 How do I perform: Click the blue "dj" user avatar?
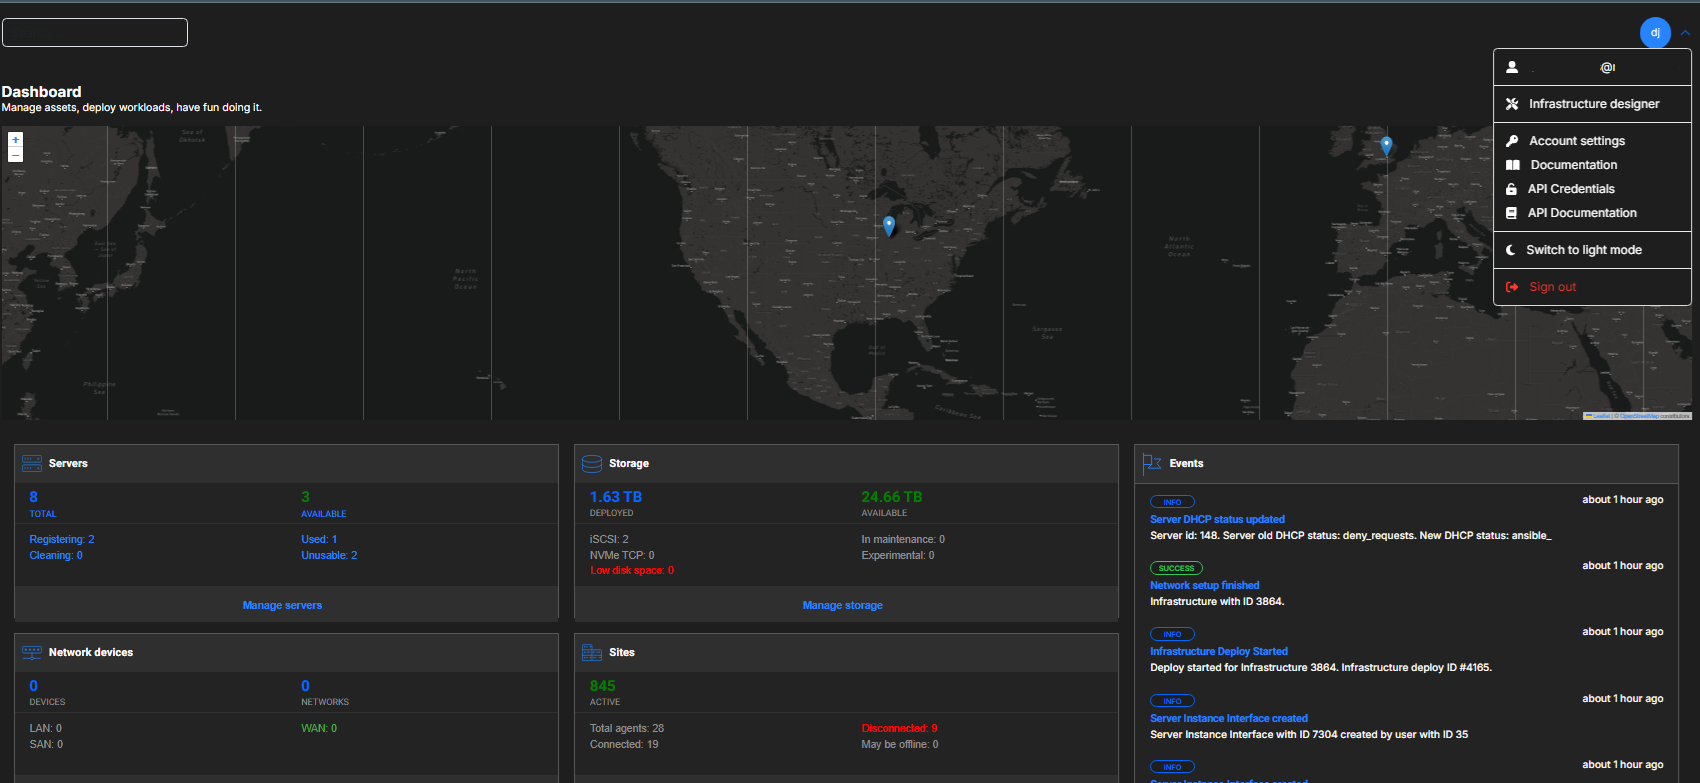(1655, 33)
